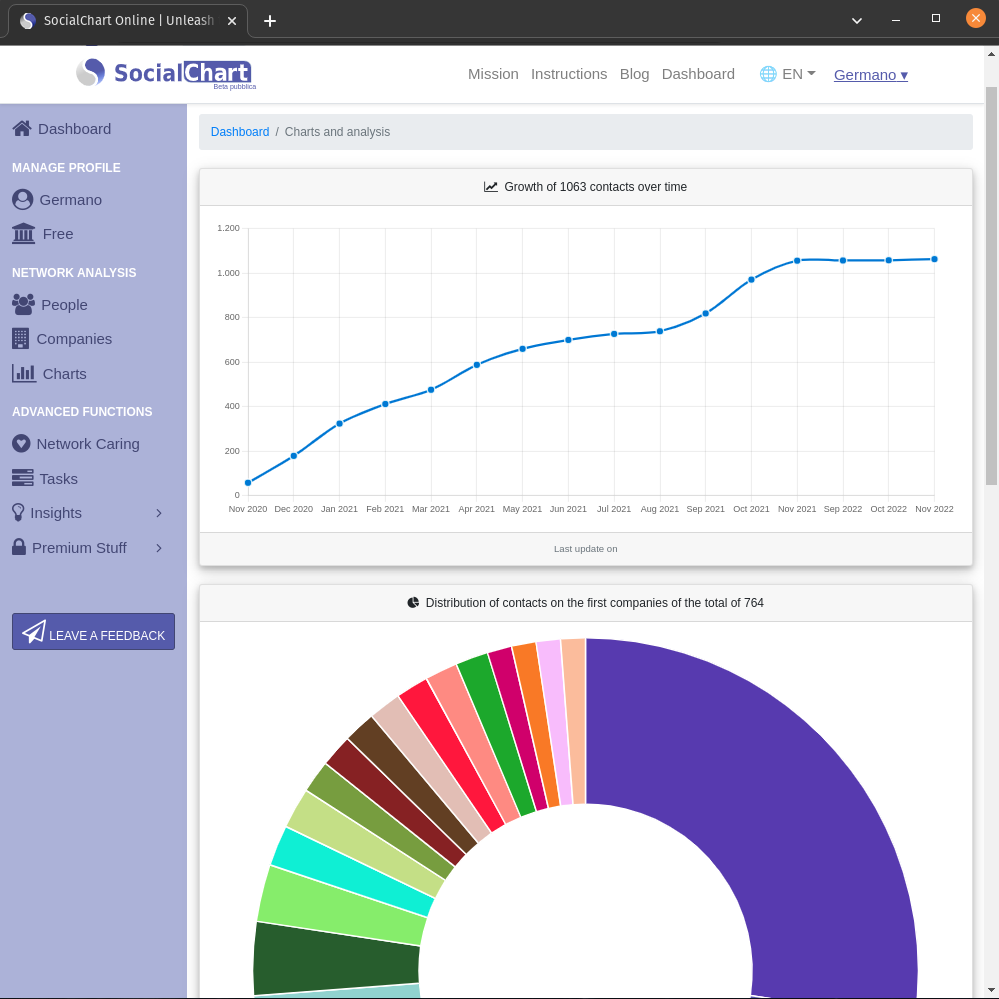Select Companies in the sidebar
Image resolution: width=999 pixels, height=999 pixels.
click(74, 339)
